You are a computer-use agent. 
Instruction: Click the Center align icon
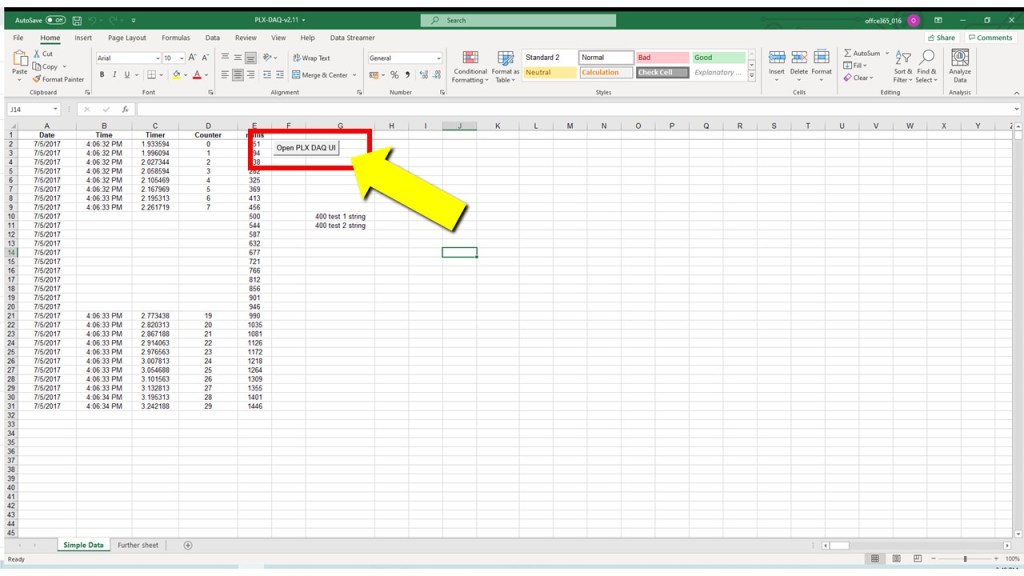tap(238, 75)
